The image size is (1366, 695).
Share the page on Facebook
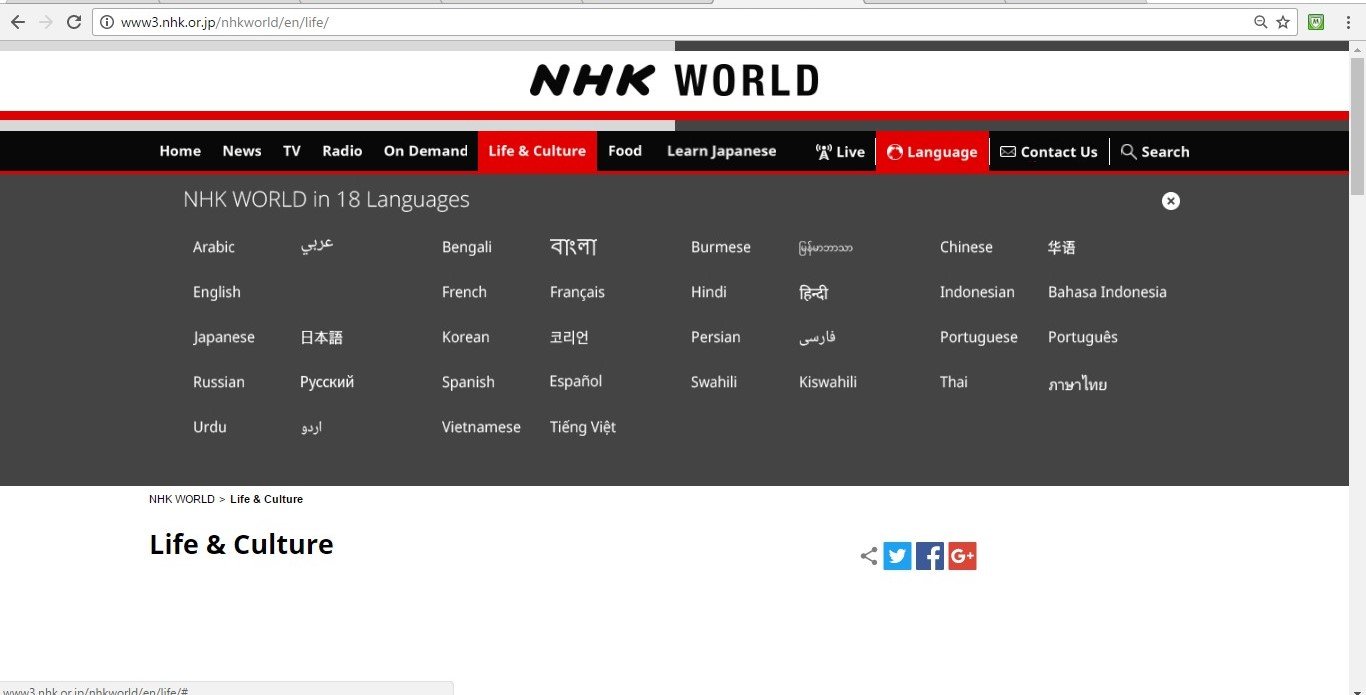pyautogui.click(x=930, y=556)
